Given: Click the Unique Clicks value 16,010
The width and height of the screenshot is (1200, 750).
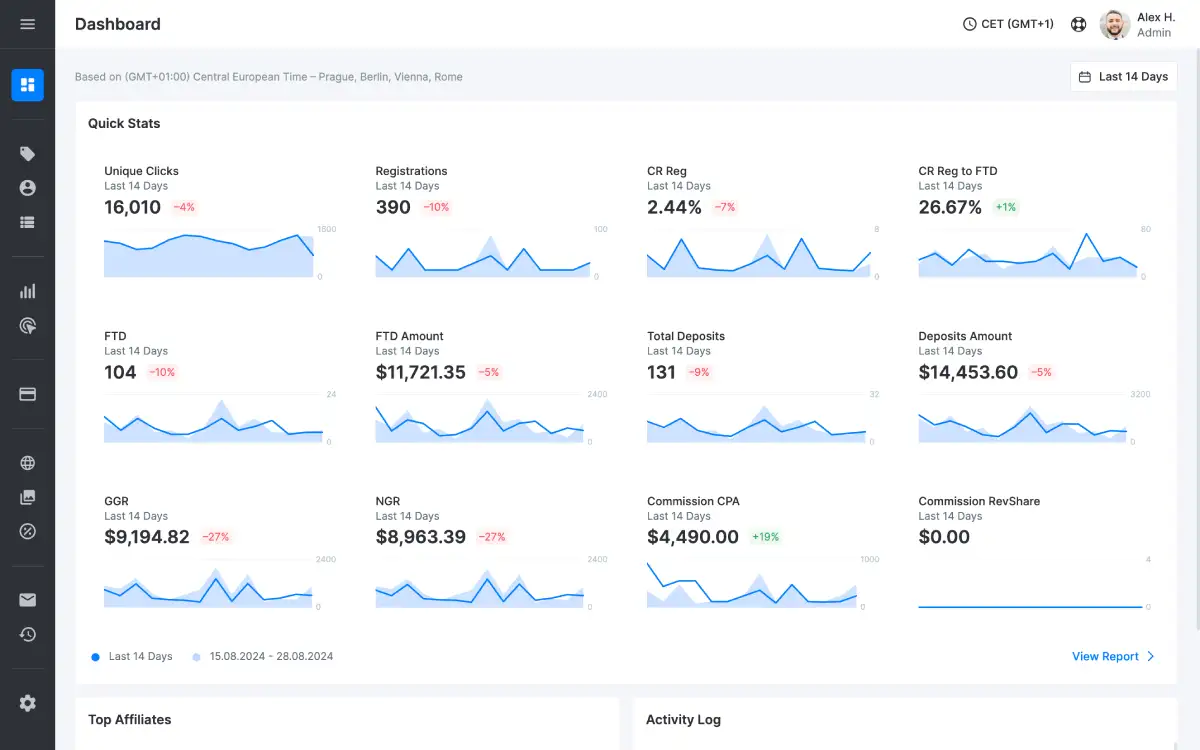Looking at the screenshot, I should (132, 207).
